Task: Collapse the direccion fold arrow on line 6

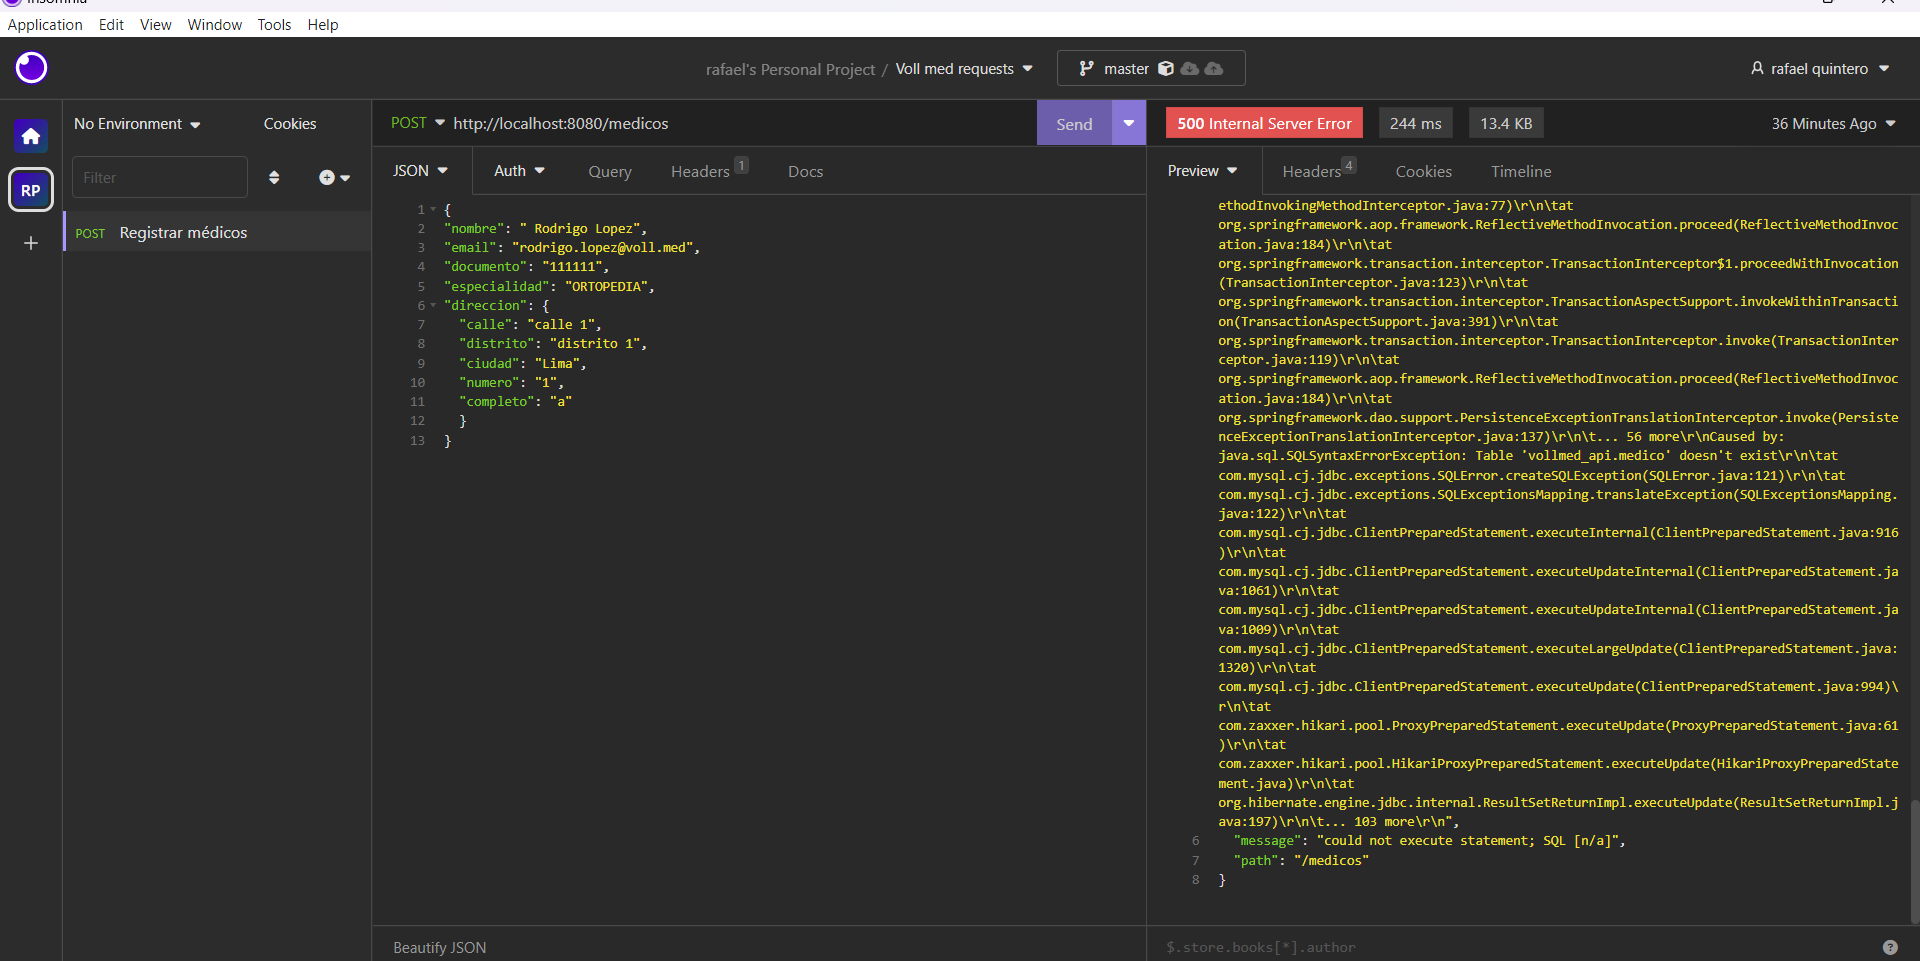Action: [433, 306]
